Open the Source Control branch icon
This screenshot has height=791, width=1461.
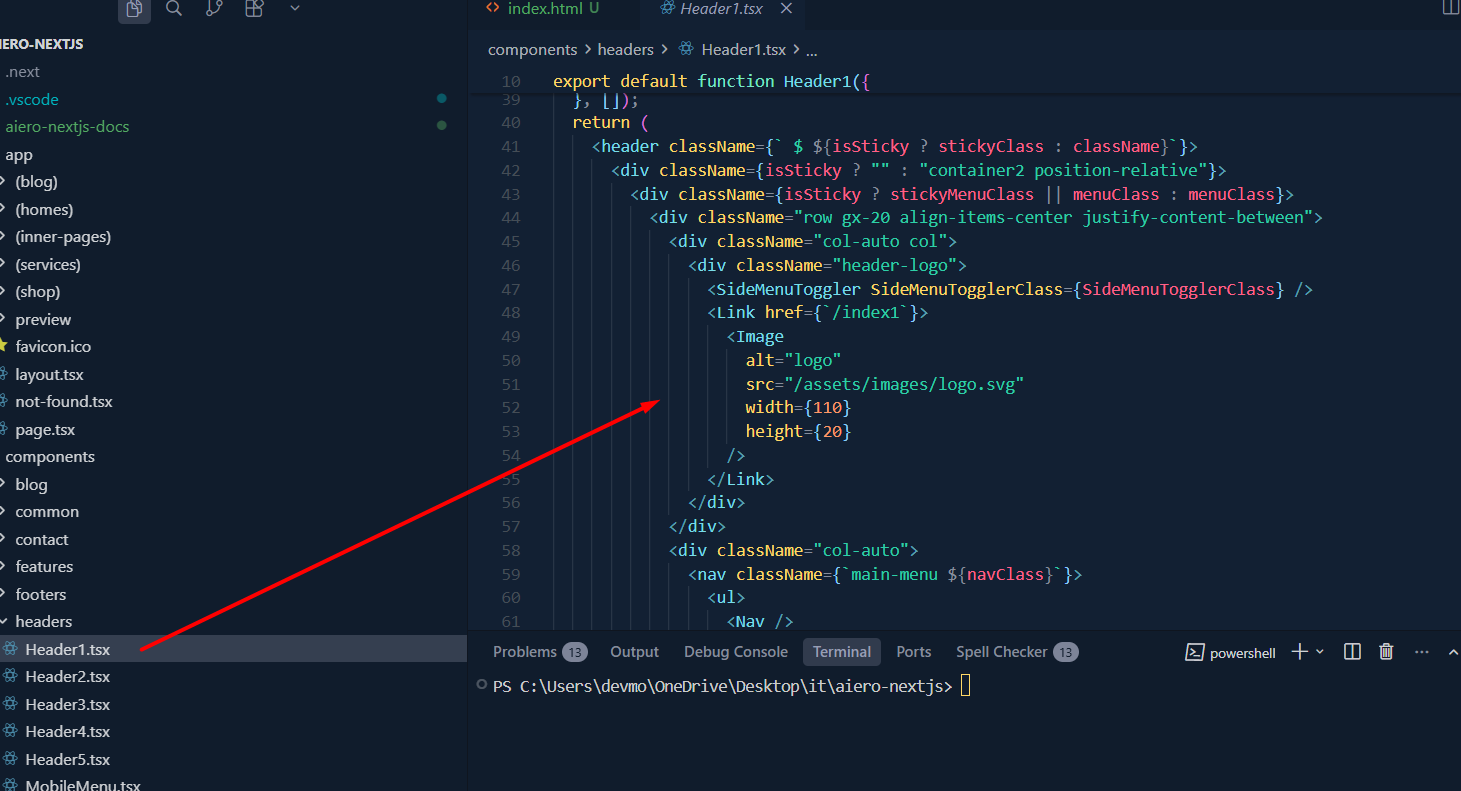tap(214, 9)
